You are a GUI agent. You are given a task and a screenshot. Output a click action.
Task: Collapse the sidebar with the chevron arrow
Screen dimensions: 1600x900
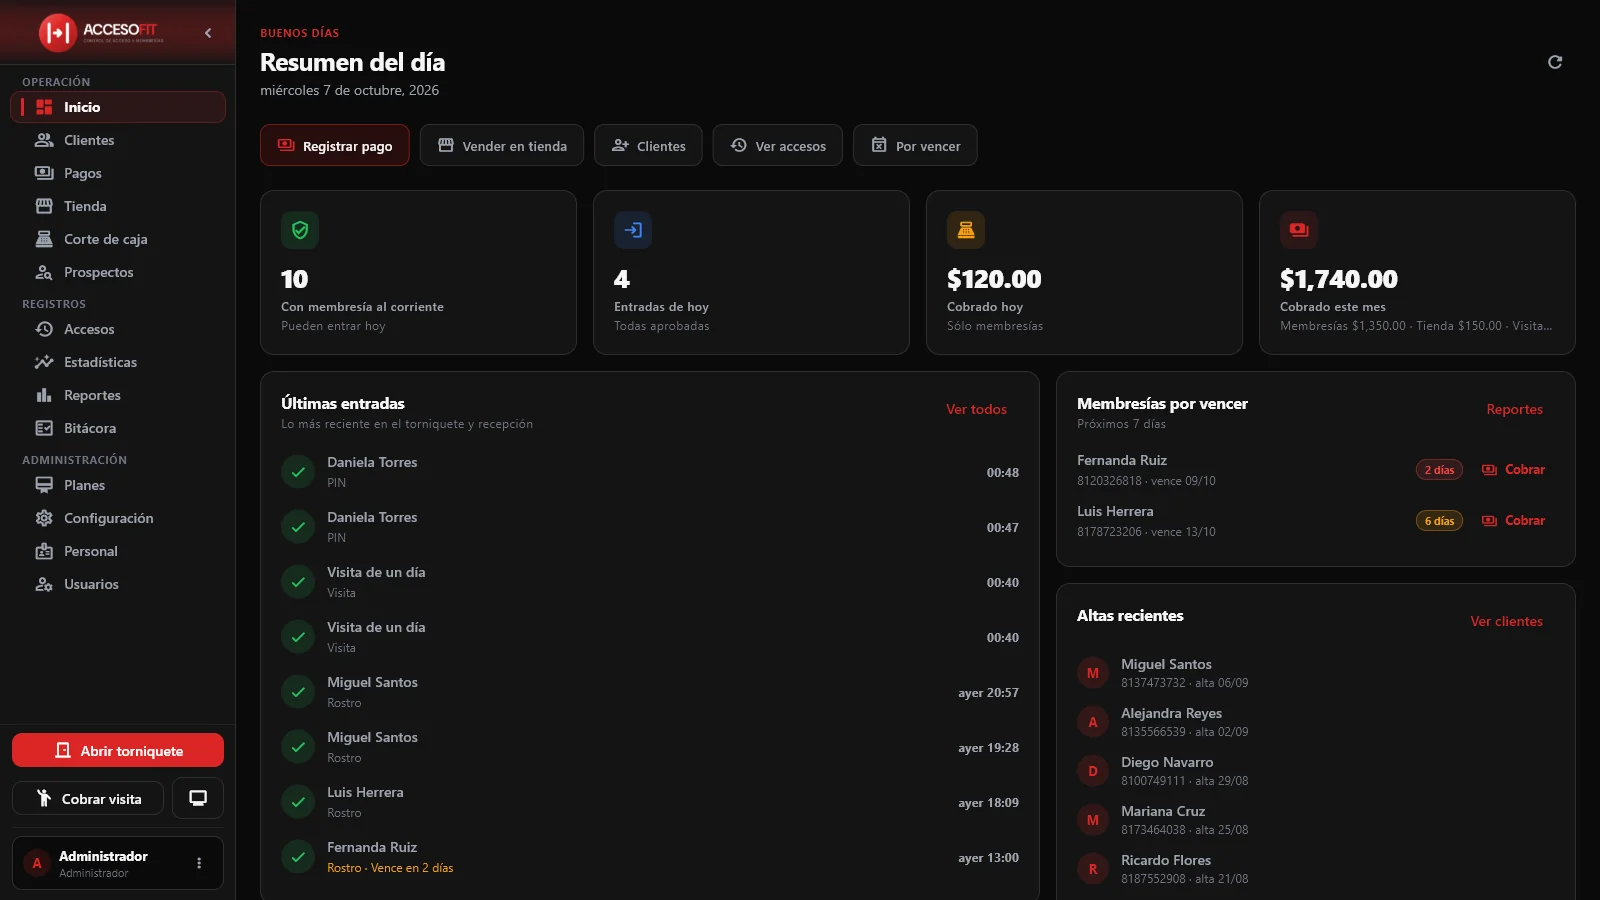point(208,33)
